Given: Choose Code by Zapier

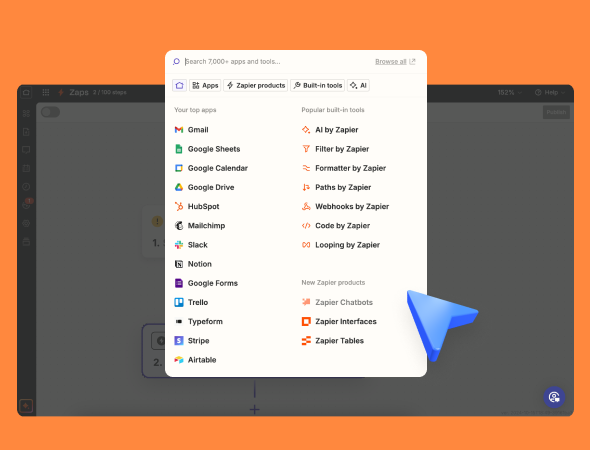Looking at the screenshot, I should [336, 226].
